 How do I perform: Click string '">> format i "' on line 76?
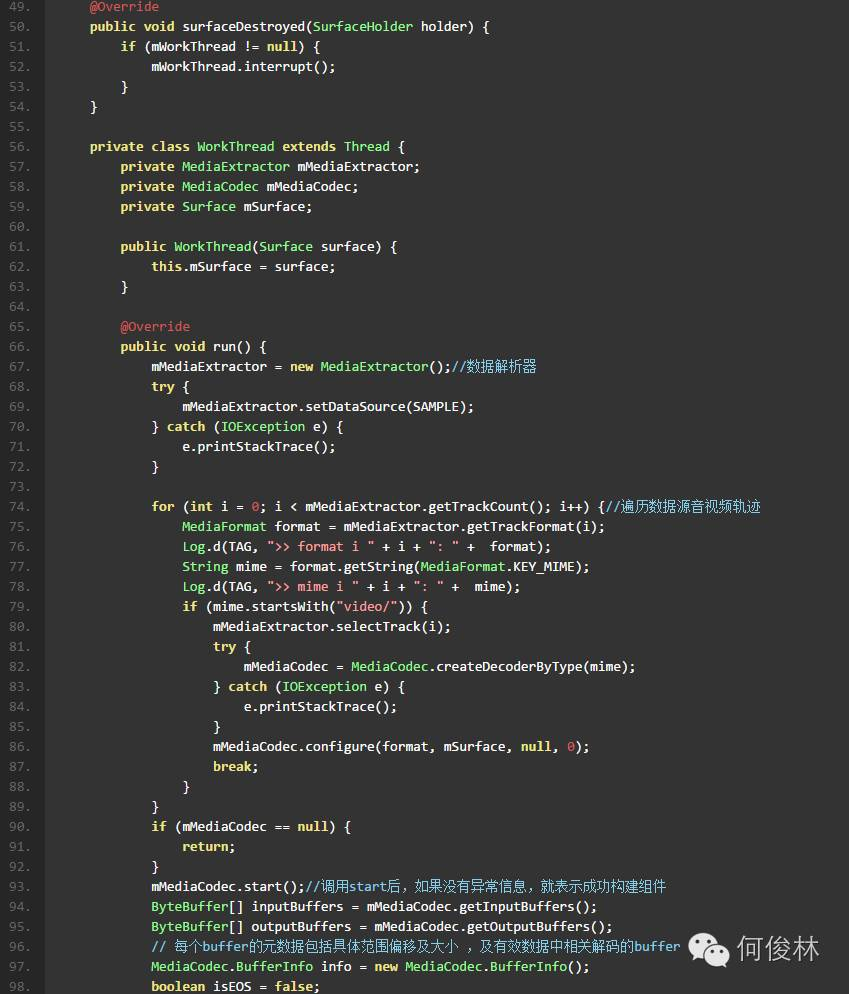tap(320, 546)
